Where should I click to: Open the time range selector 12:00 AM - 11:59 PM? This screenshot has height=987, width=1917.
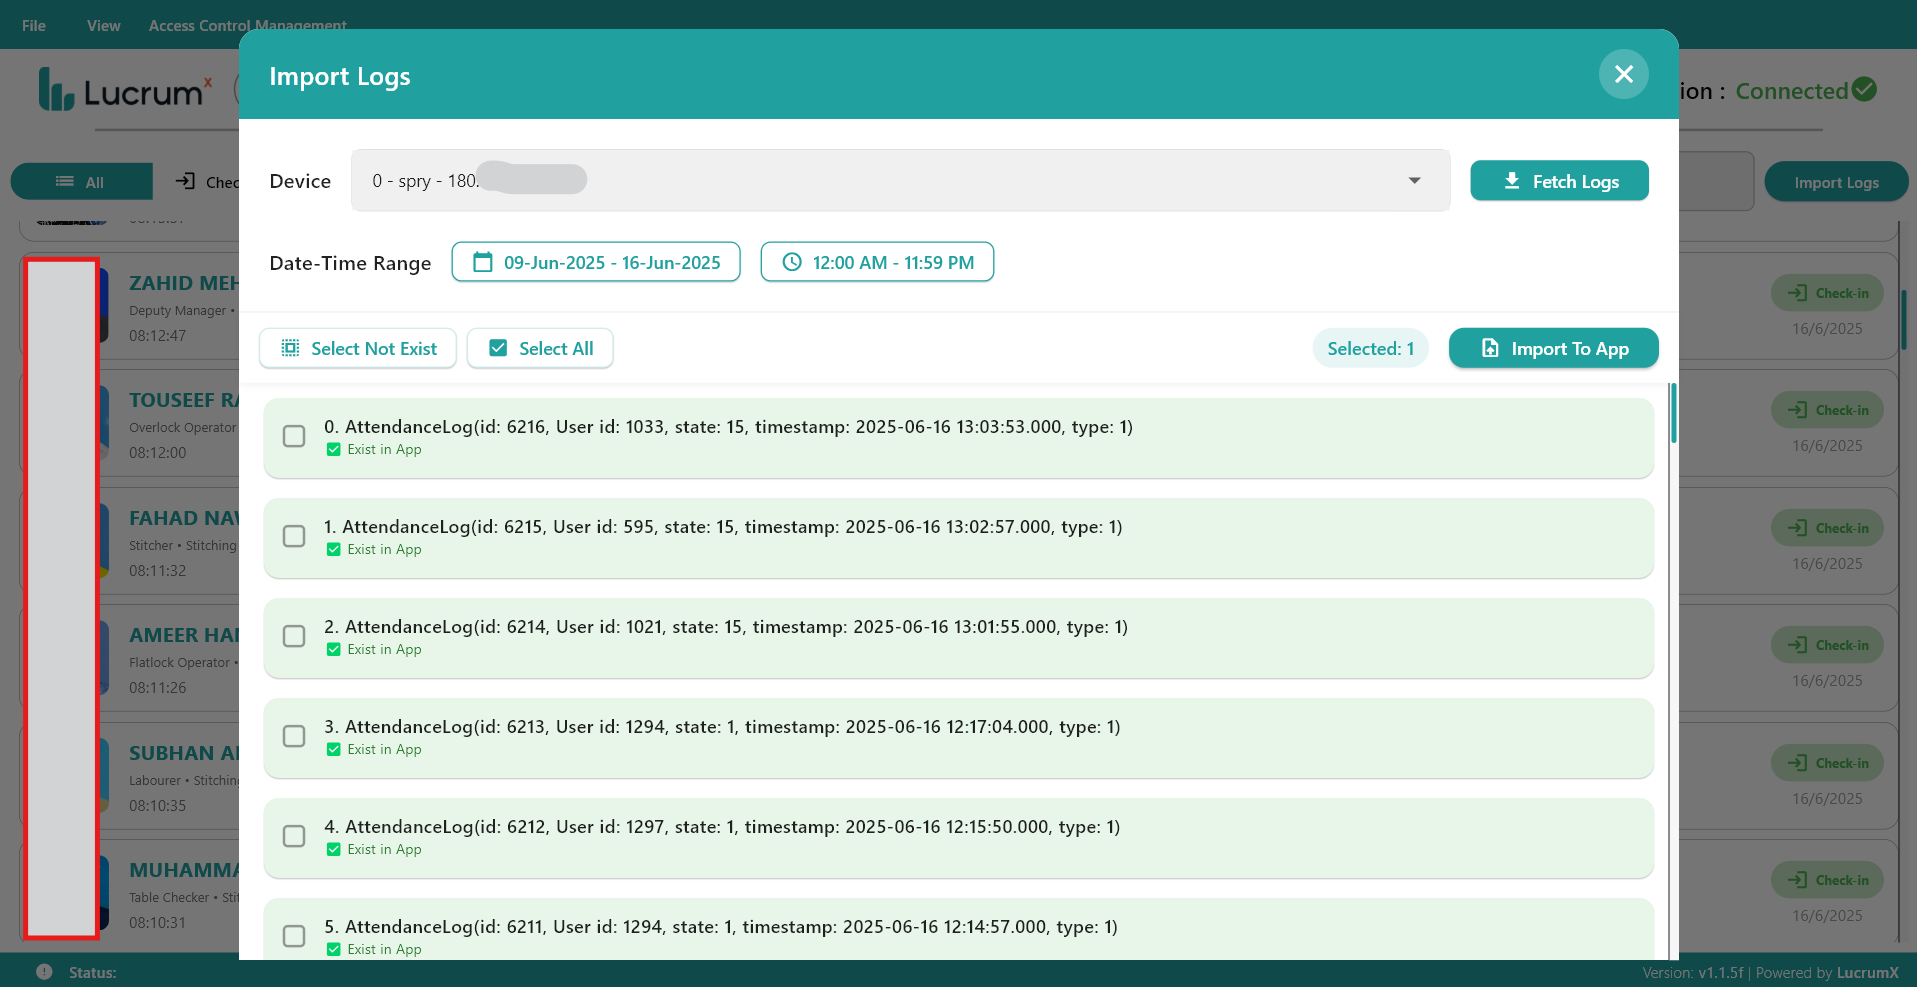click(877, 261)
